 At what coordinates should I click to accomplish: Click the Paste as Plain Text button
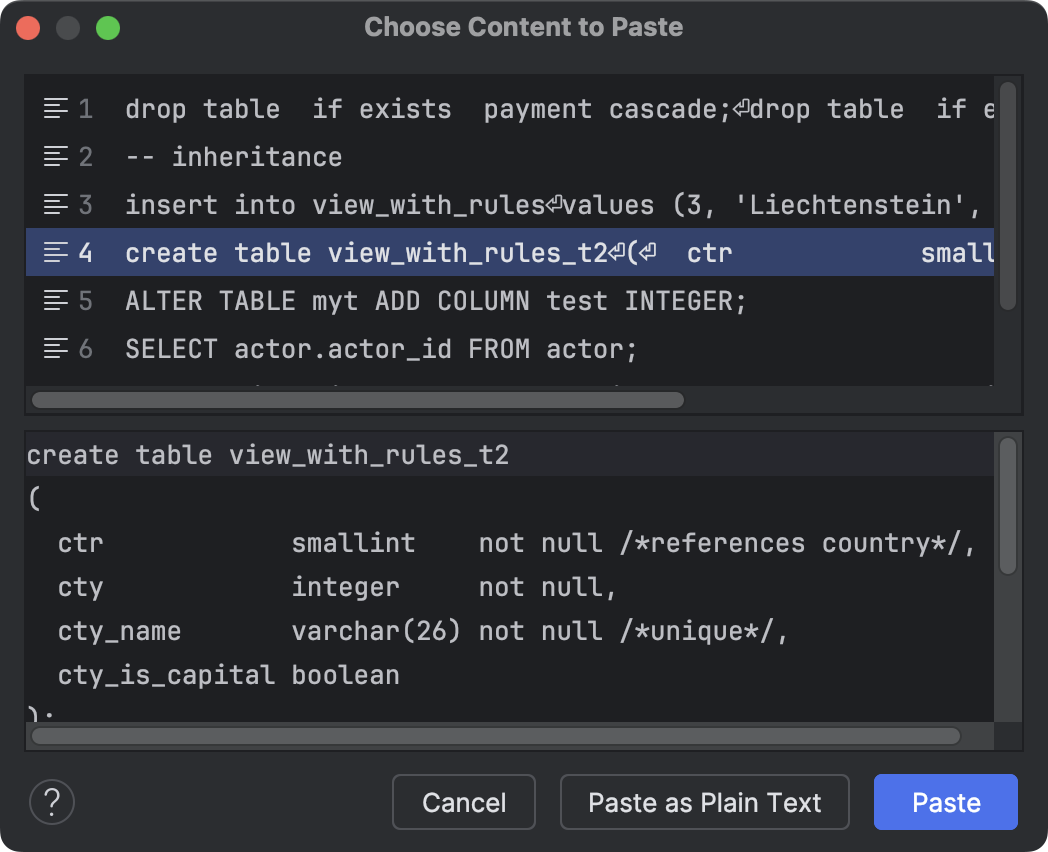[x=704, y=801]
